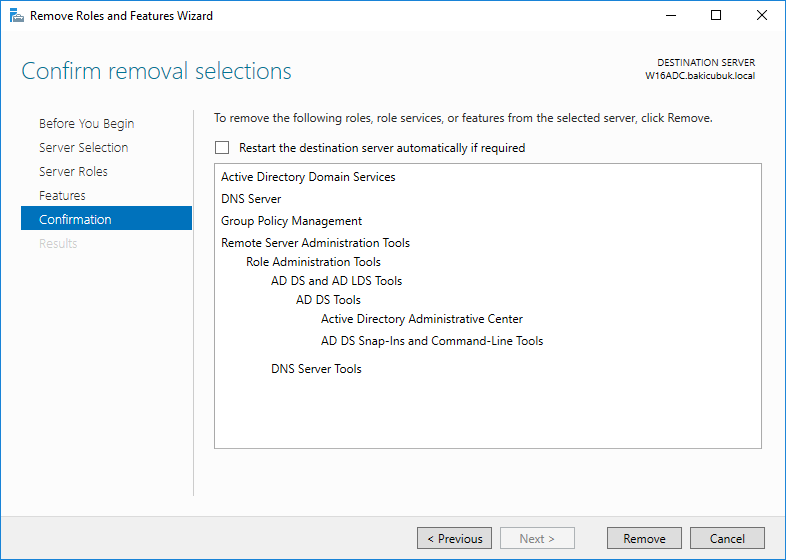Click the Cancel button

coord(727,538)
